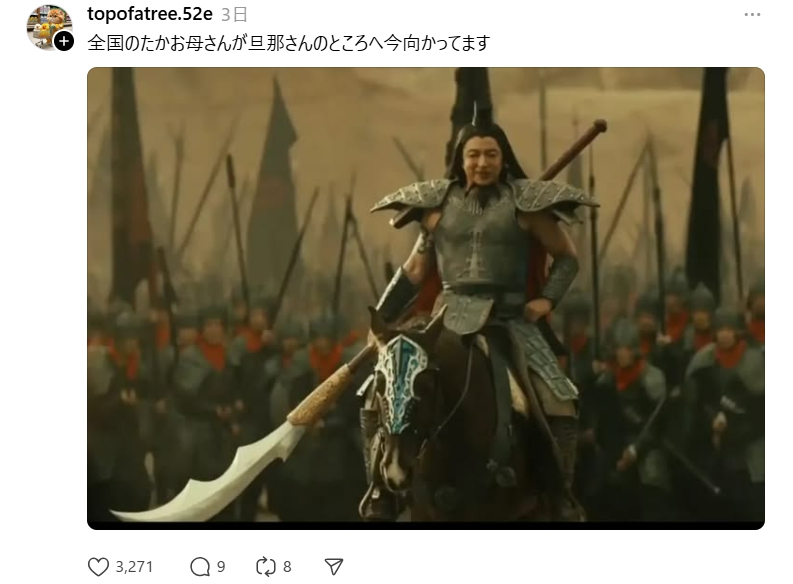Open the post by clicking the Japanese caption
Viewport: 793px width, 584px height.
tap(289, 43)
